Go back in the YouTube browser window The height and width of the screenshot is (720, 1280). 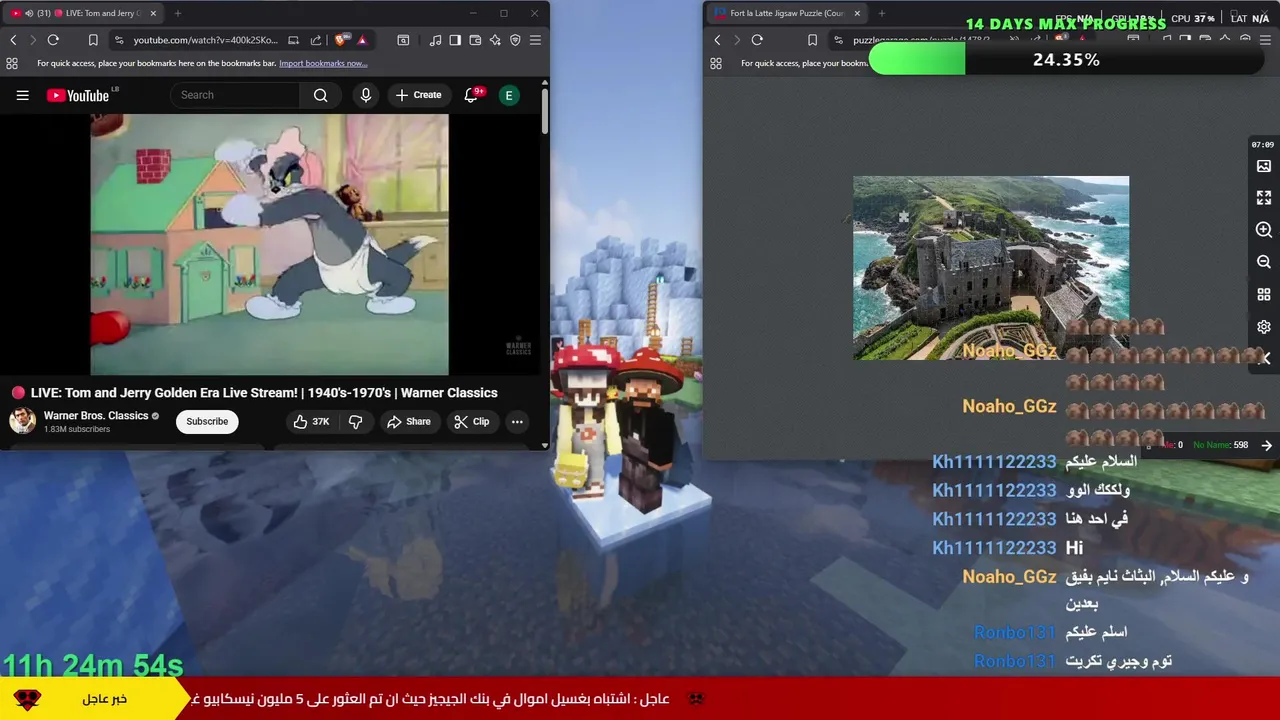[13, 40]
